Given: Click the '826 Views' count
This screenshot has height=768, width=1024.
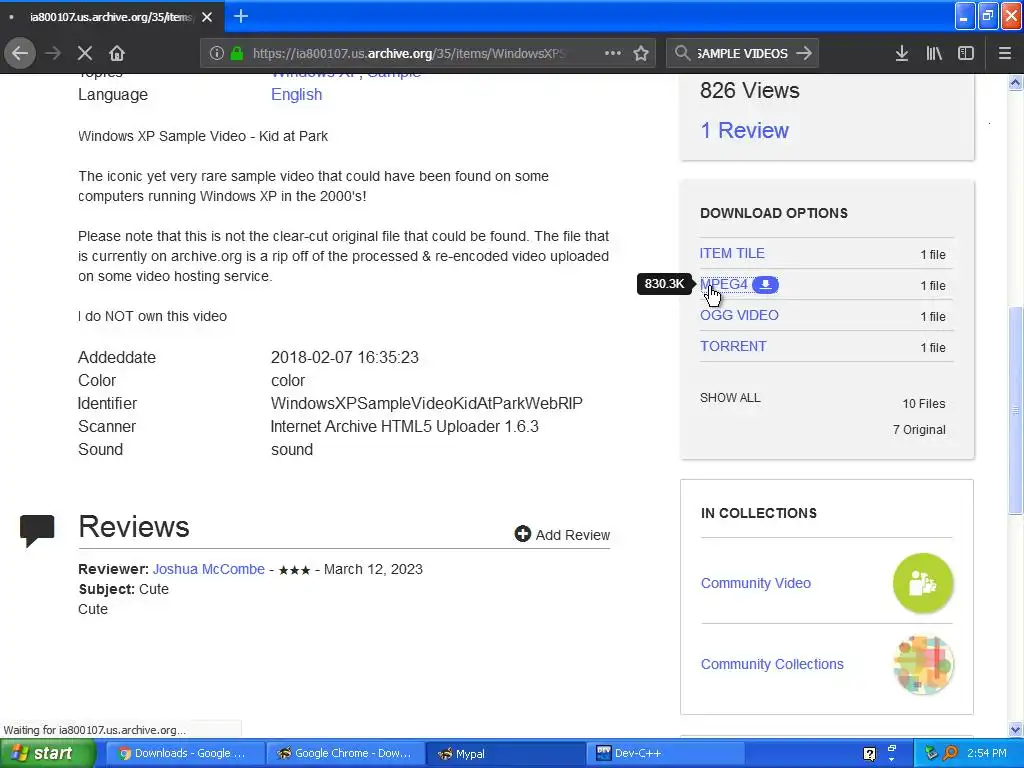Looking at the screenshot, I should point(750,90).
